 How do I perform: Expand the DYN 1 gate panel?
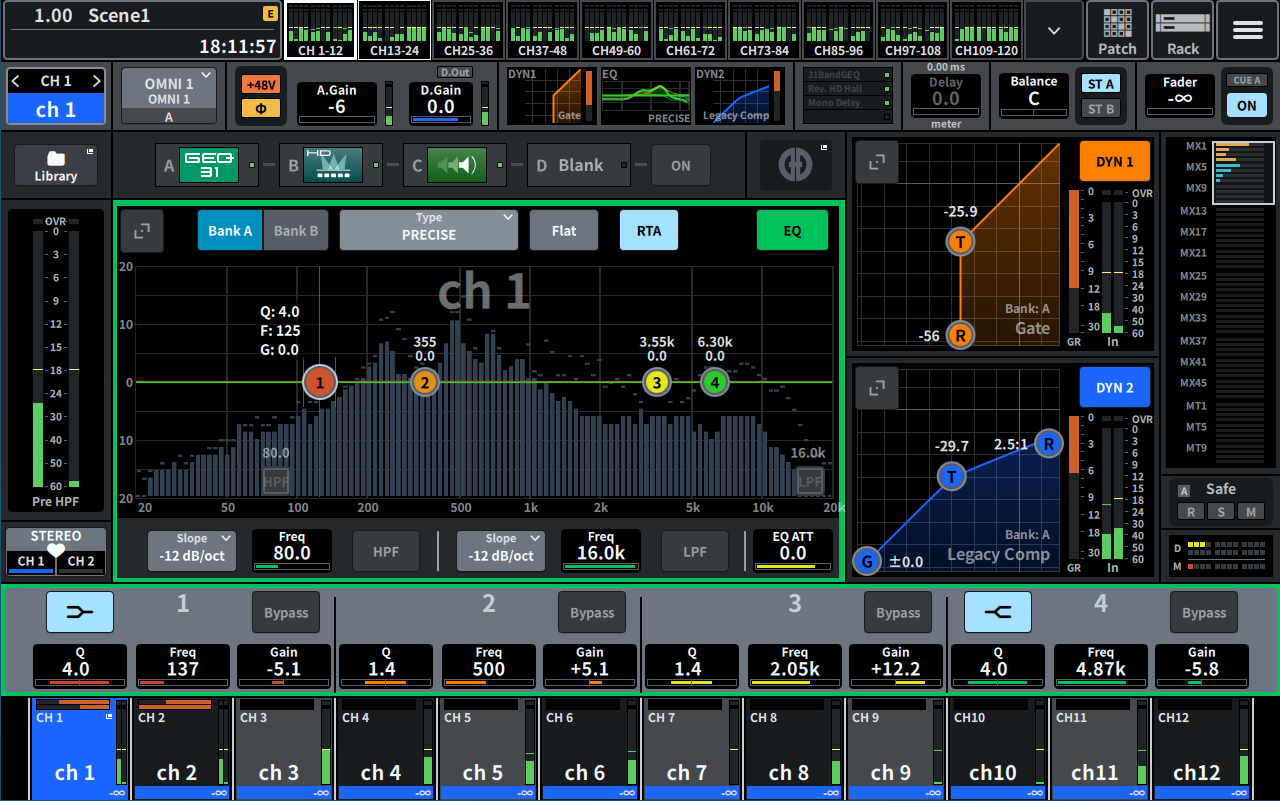876,163
